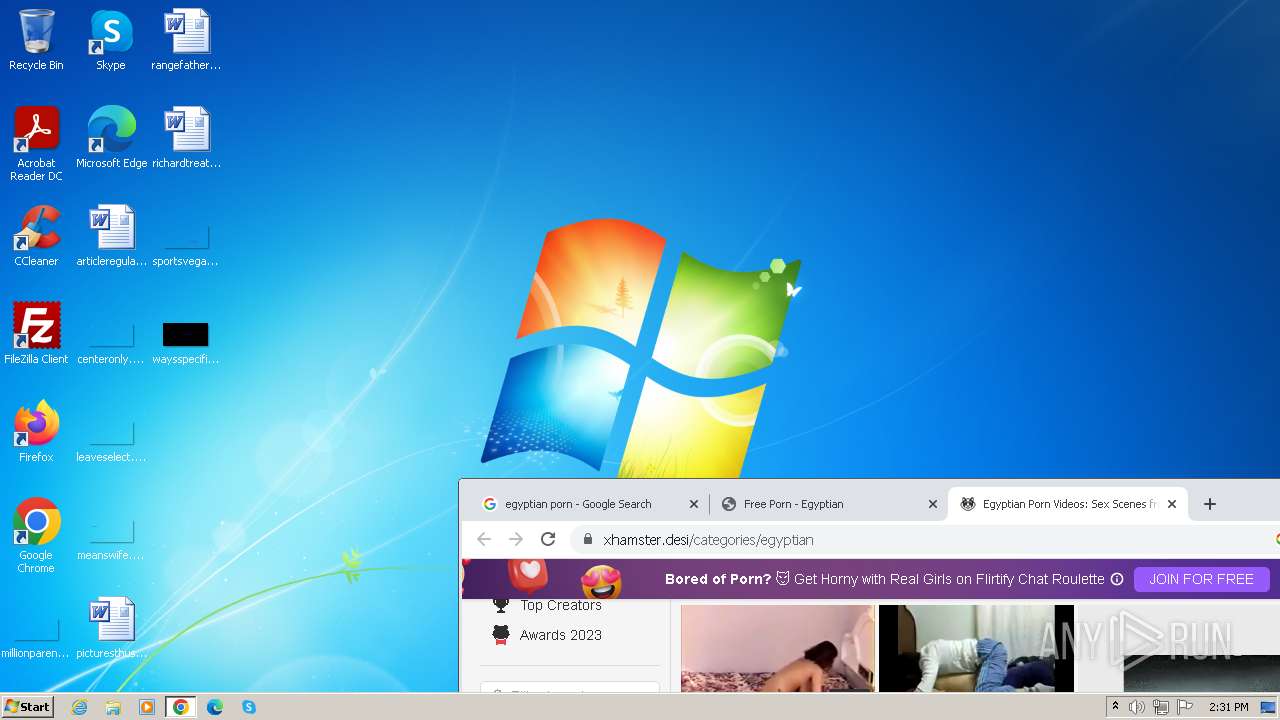Launch Google Chrome desktop shortcut
Screen dimensions: 1280x720
[36, 535]
